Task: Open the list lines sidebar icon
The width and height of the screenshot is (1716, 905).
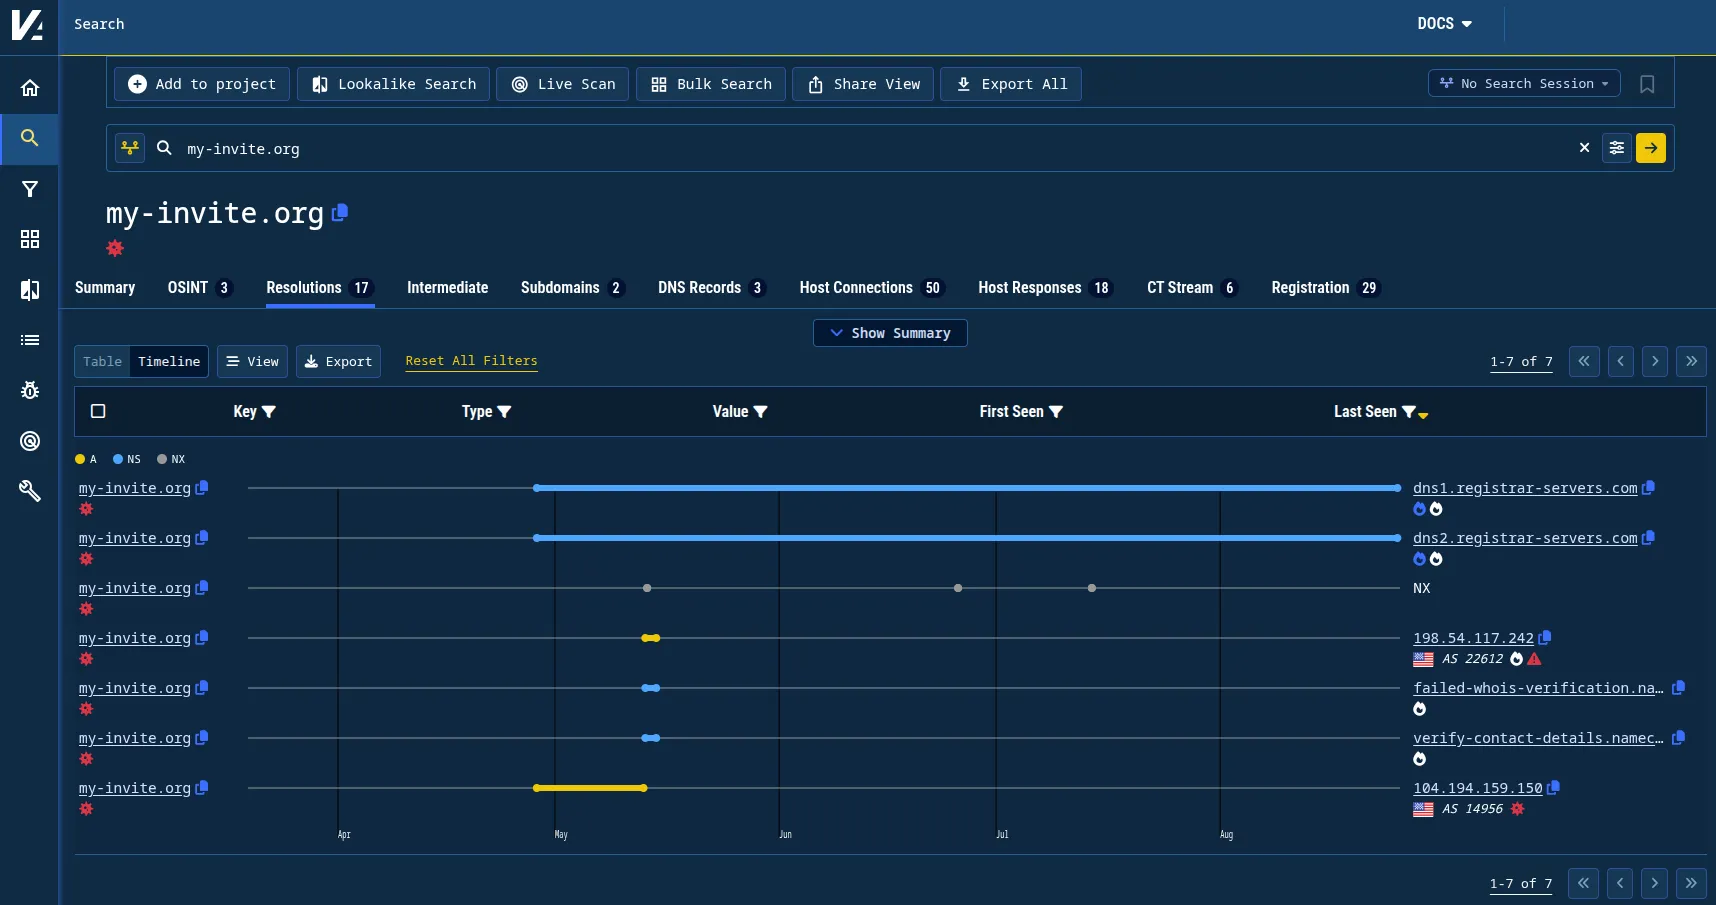Action: tap(30, 340)
